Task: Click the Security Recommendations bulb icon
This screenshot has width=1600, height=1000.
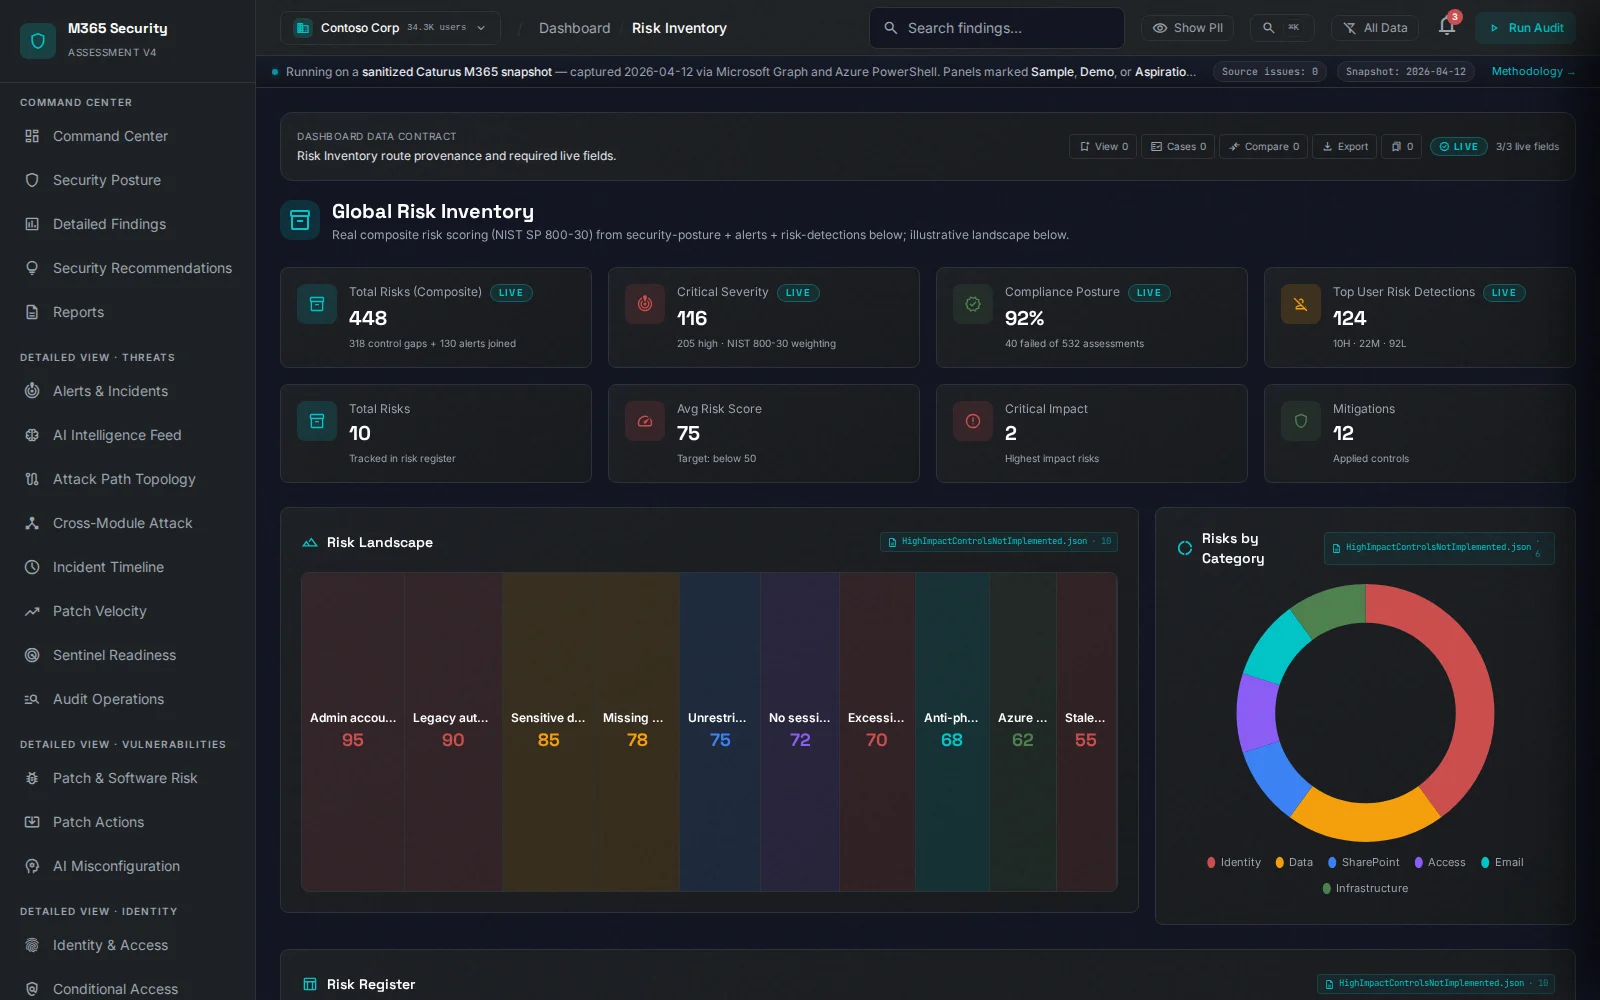Action: pos(32,268)
